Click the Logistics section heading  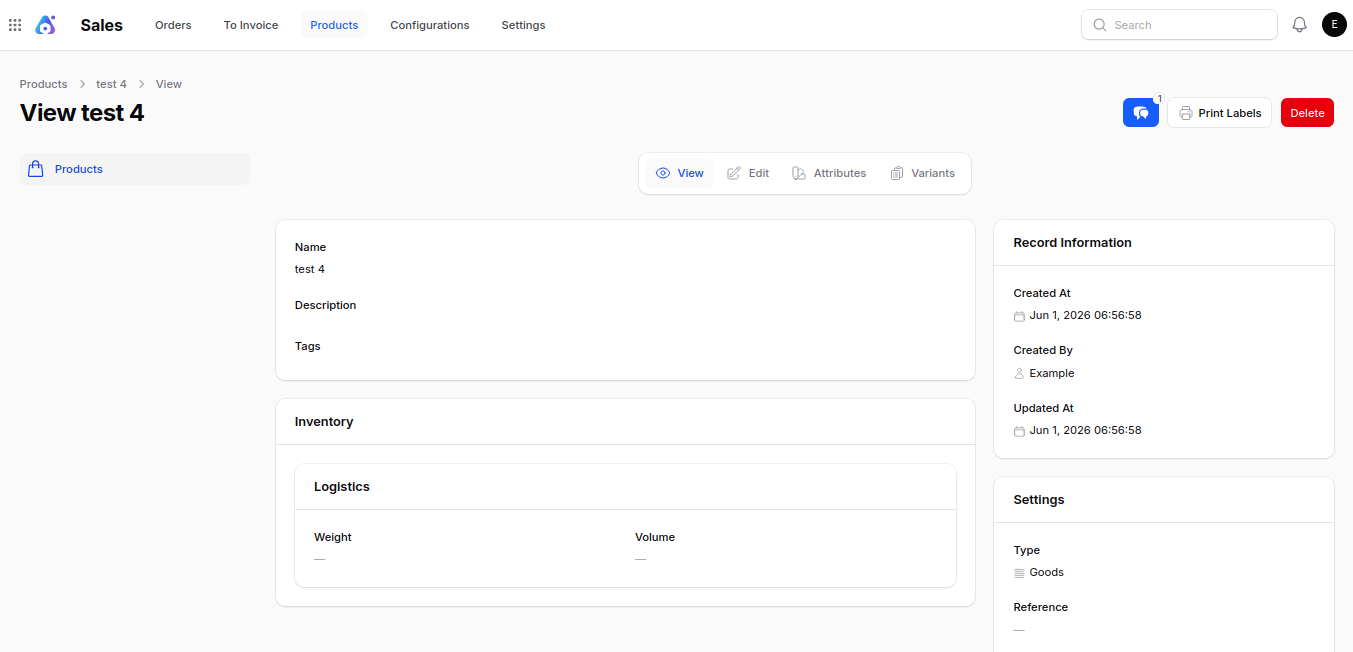[342, 487]
